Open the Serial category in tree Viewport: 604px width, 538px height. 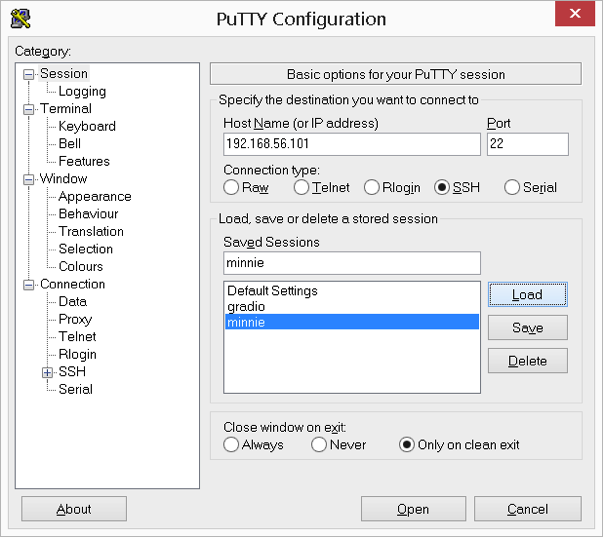(76, 389)
